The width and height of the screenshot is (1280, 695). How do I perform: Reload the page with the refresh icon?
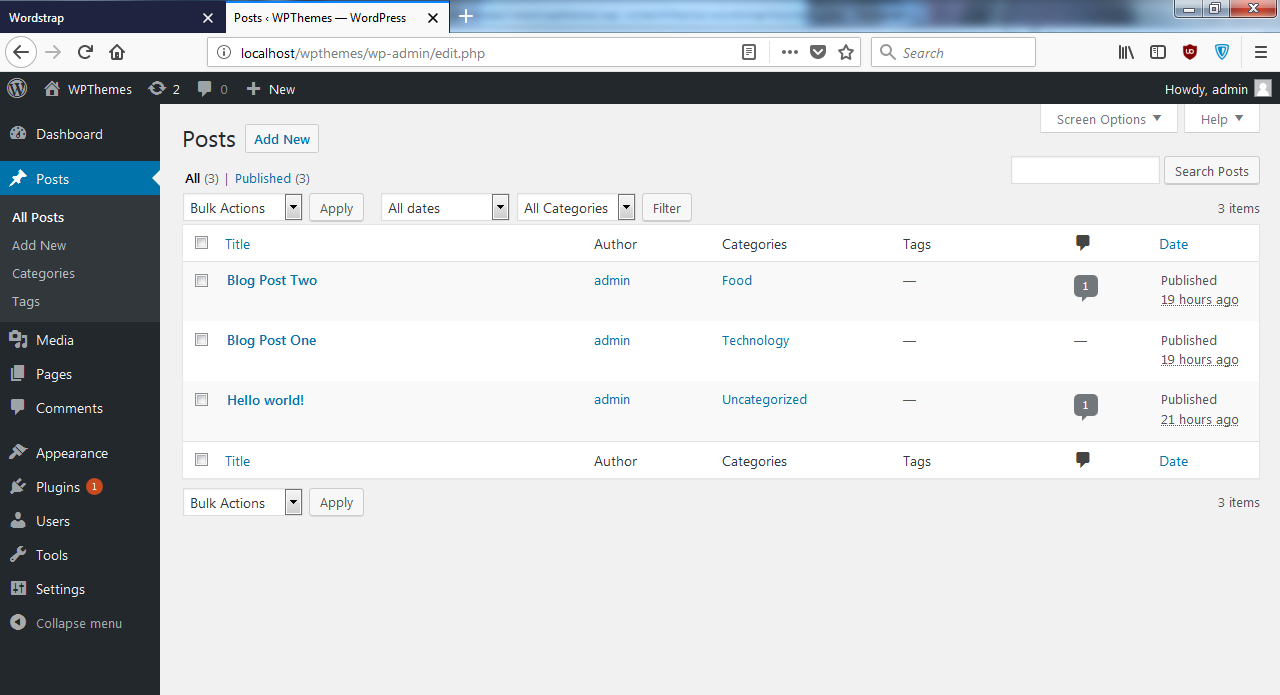[x=86, y=53]
